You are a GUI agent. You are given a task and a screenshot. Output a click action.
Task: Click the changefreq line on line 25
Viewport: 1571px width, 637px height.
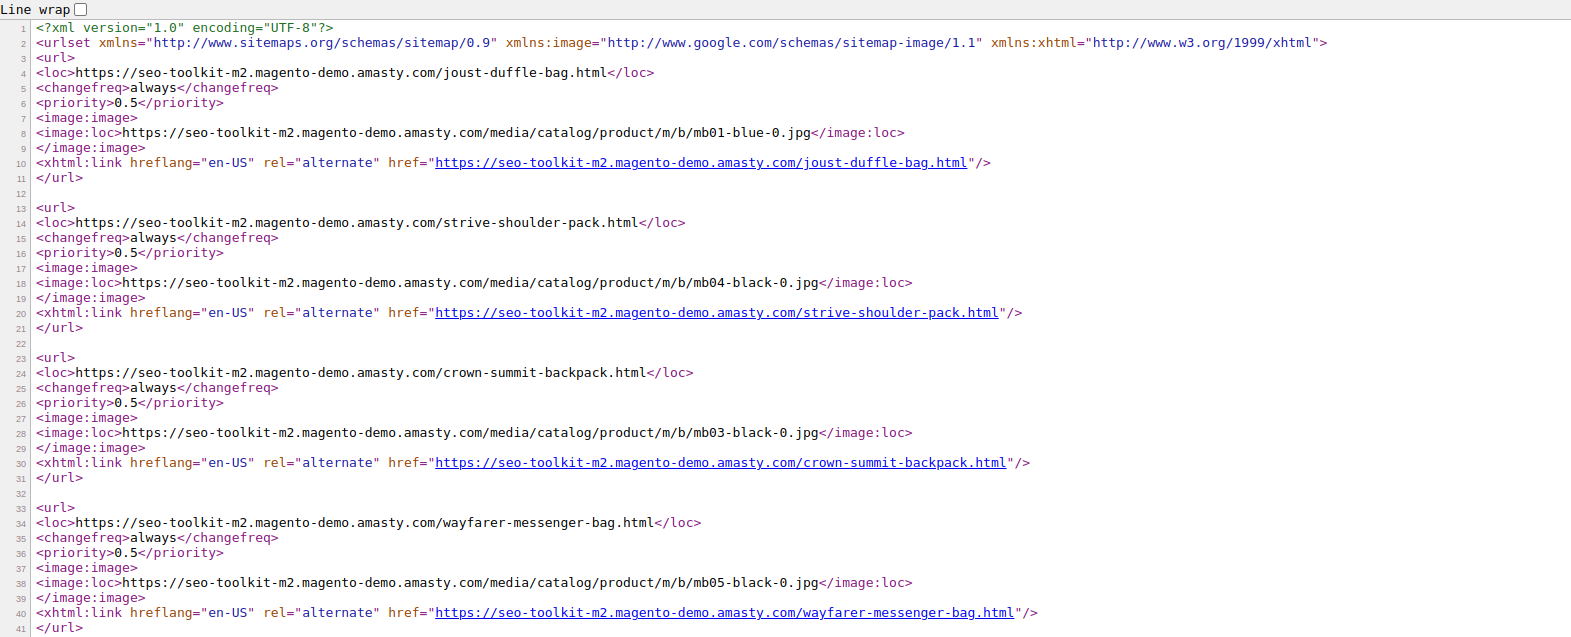[x=157, y=388]
